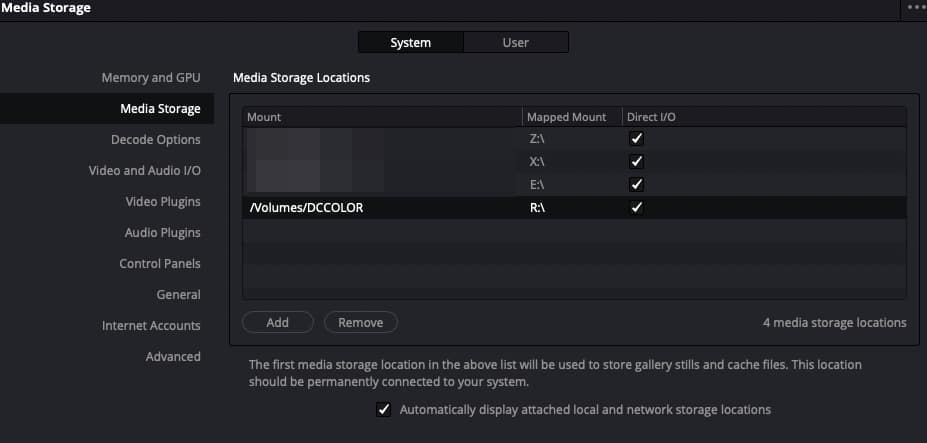Open the three-dot options menu
Viewport: 927px width, 443px height.
coord(918,10)
